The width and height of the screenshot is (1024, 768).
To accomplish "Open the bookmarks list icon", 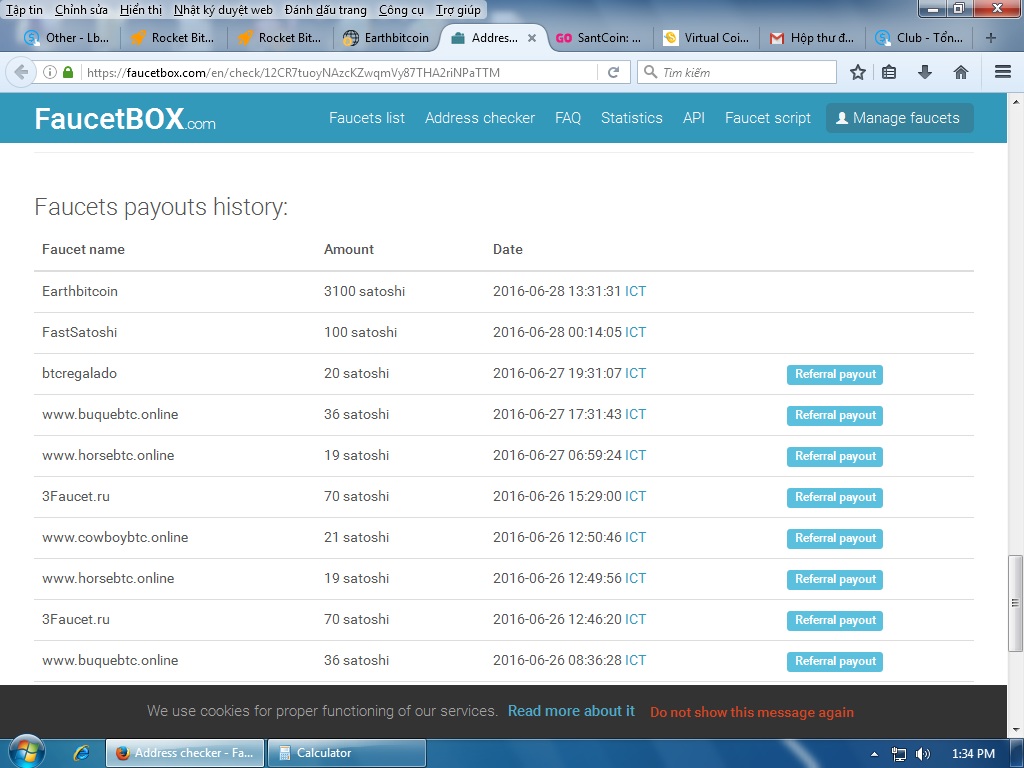I will [x=889, y=72].
